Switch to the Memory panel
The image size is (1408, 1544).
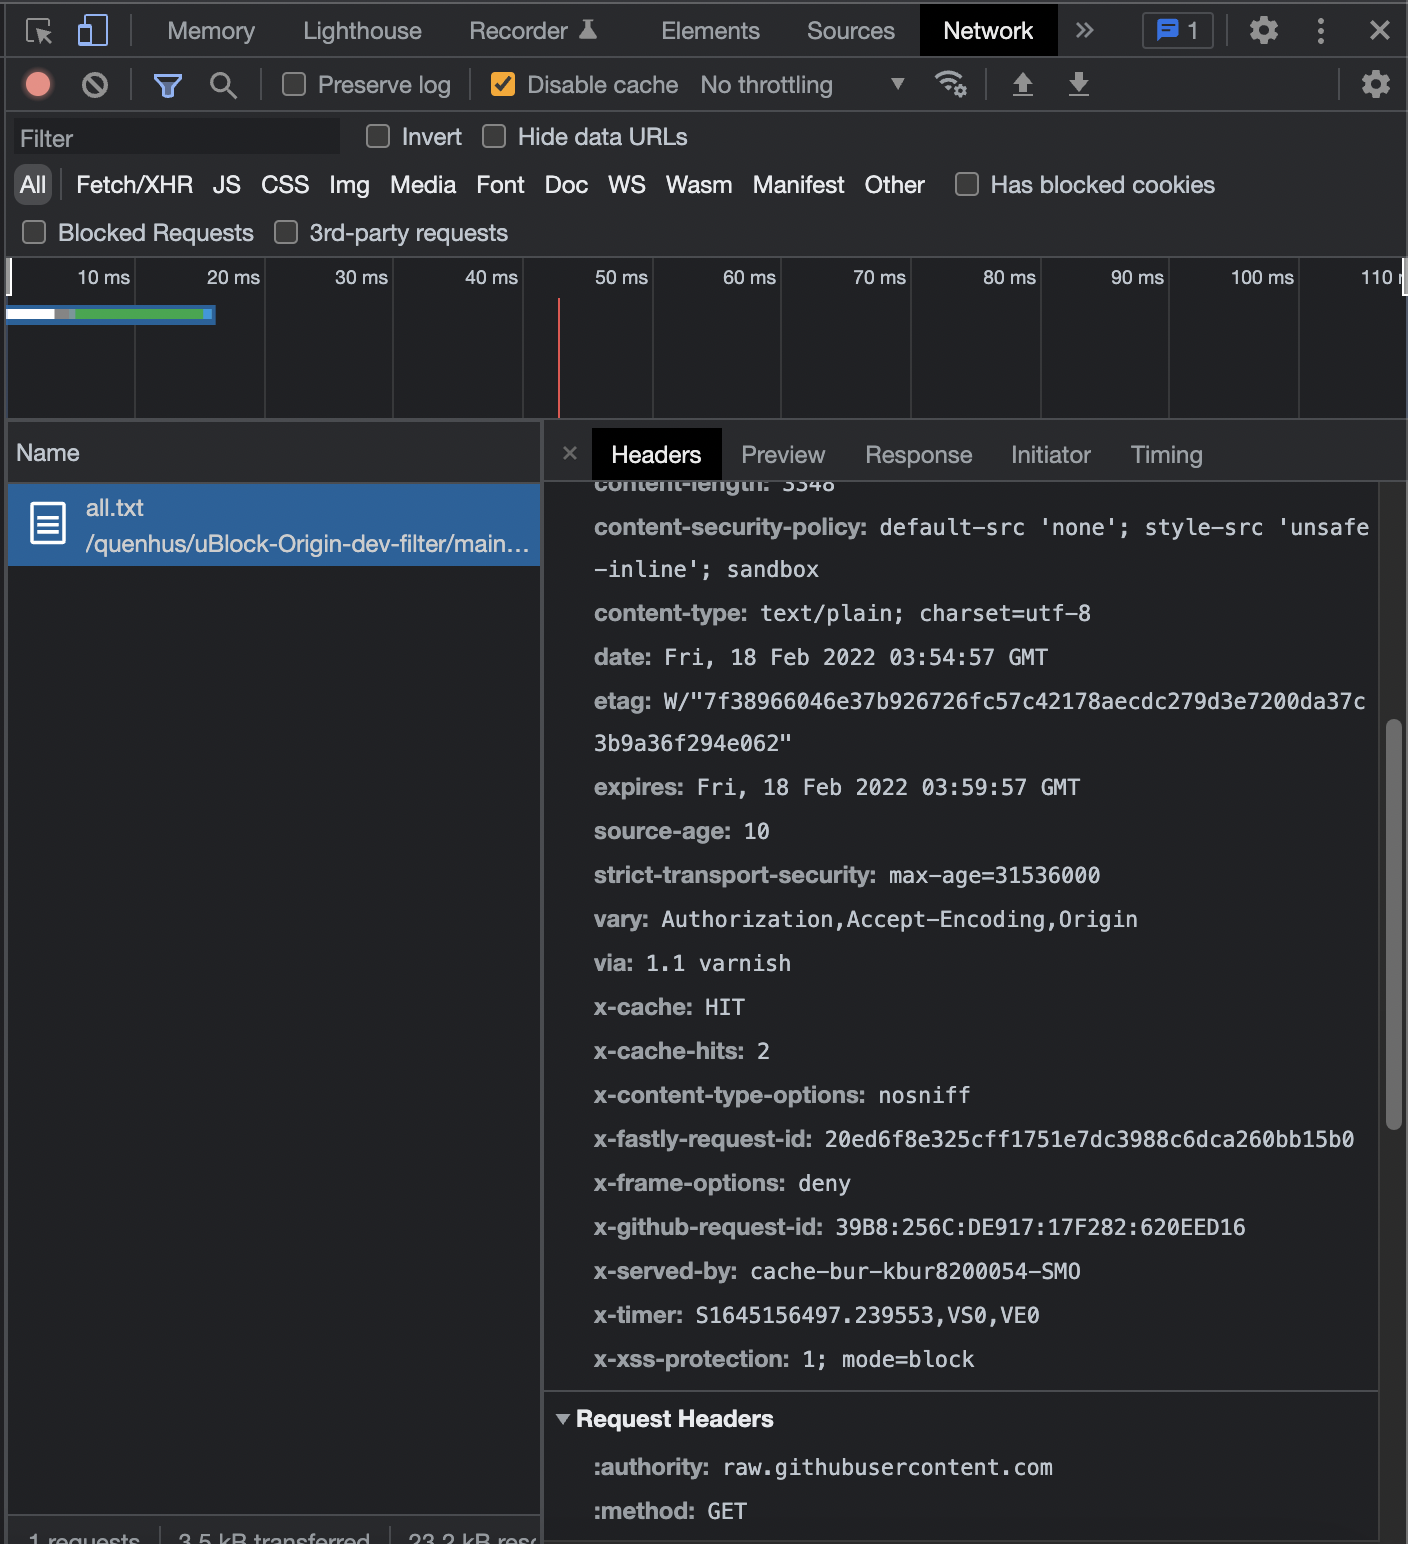pyautogui.click(x=211, y=31)
